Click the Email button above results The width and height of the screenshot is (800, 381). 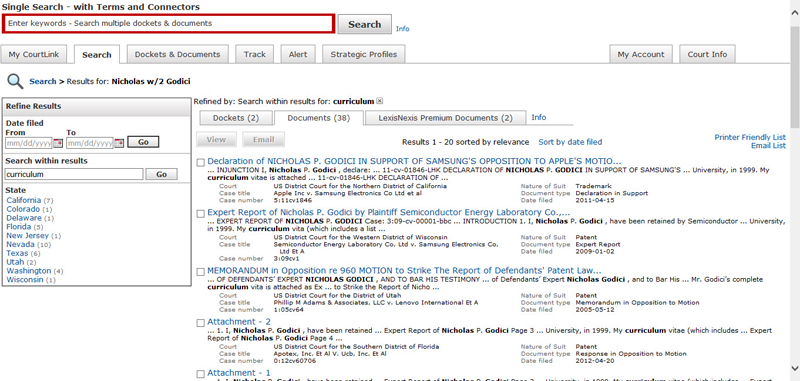[263, 139]
